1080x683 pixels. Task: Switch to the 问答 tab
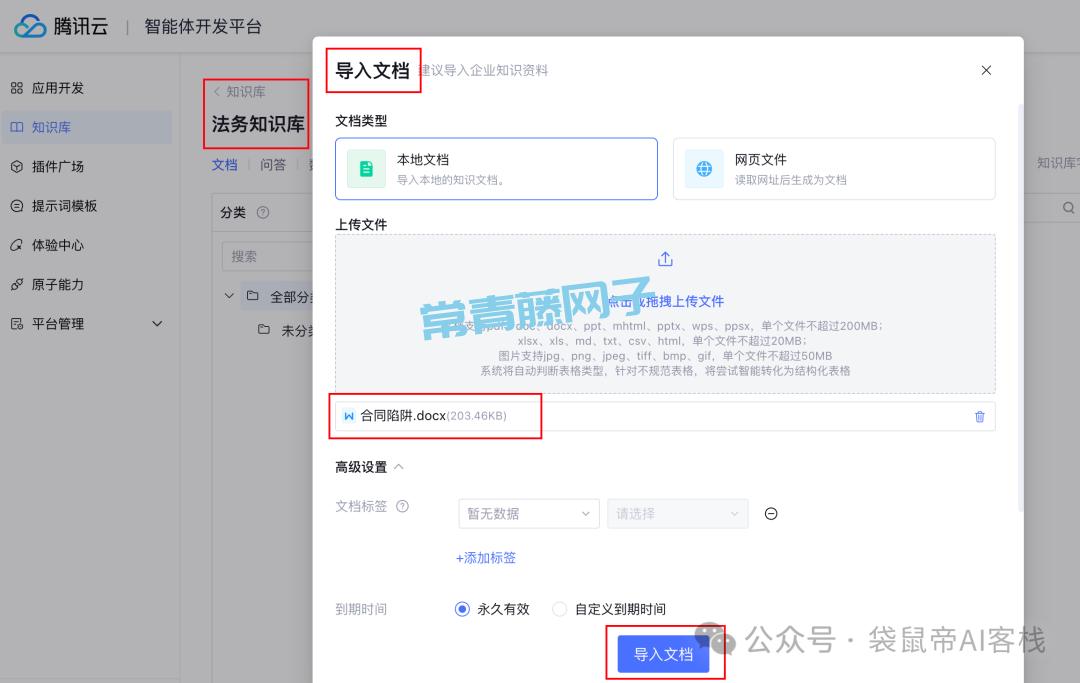click(x=273, y=165)
